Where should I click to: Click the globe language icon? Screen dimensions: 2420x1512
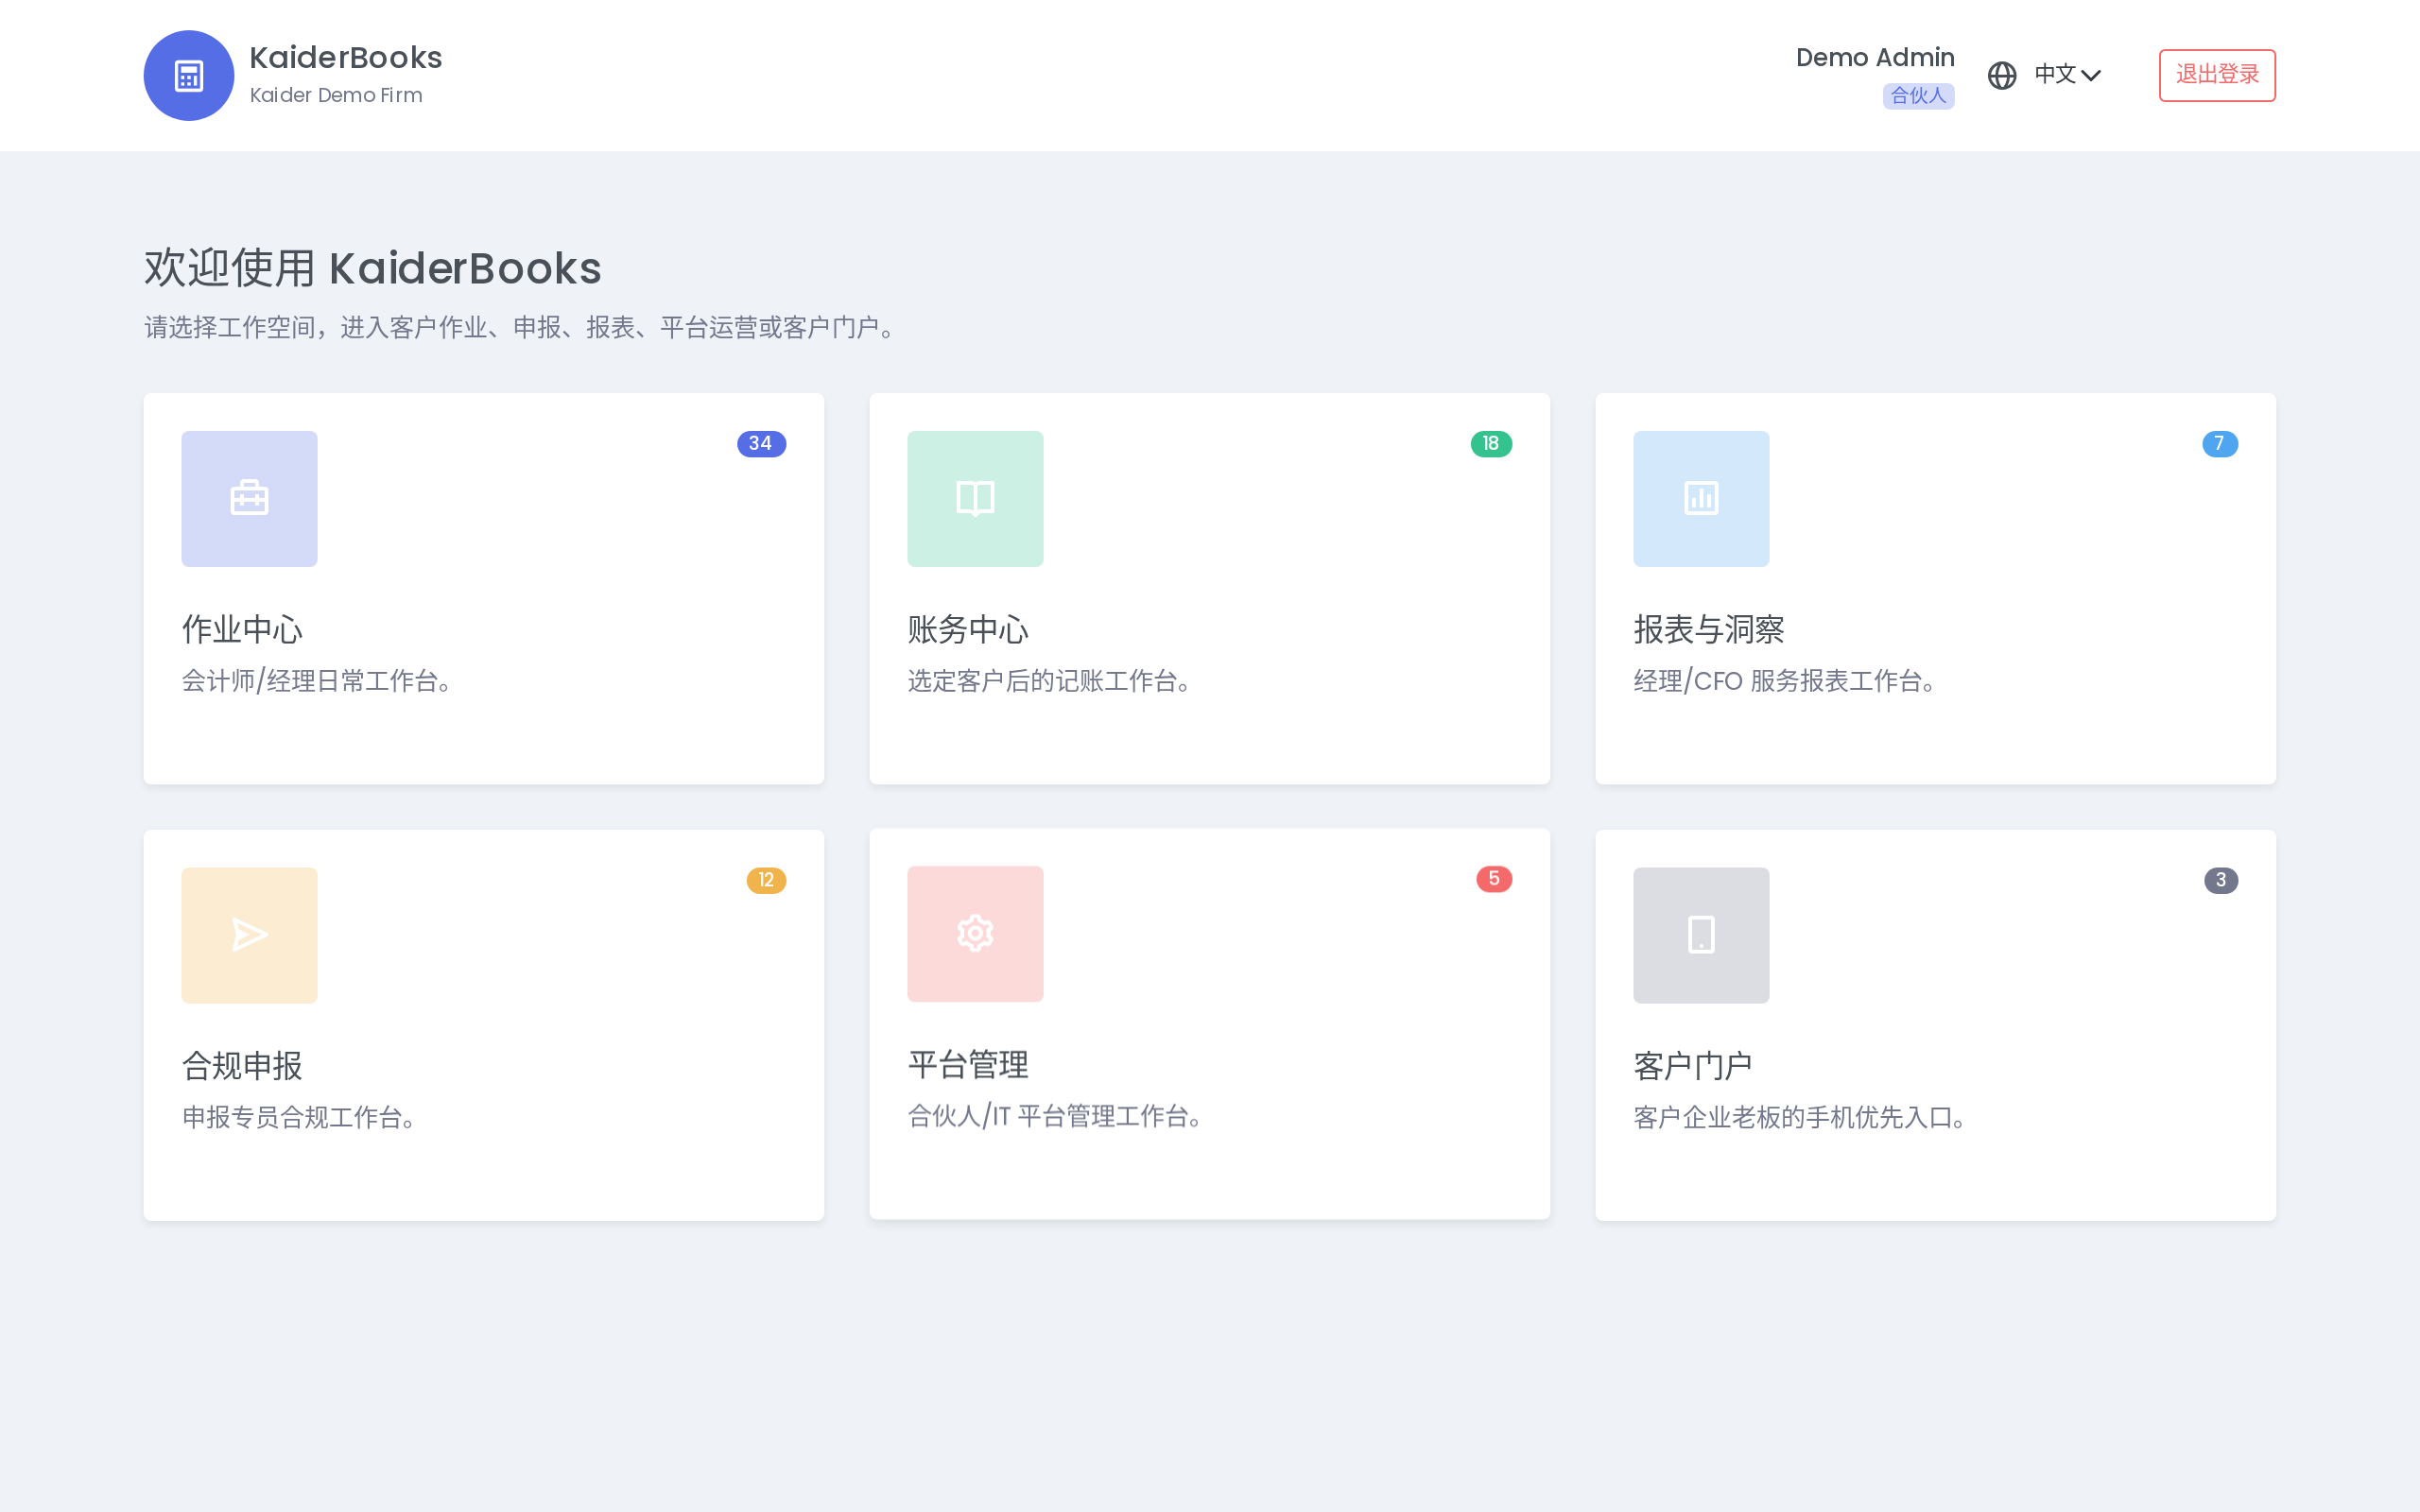(x=2001, y=75)
